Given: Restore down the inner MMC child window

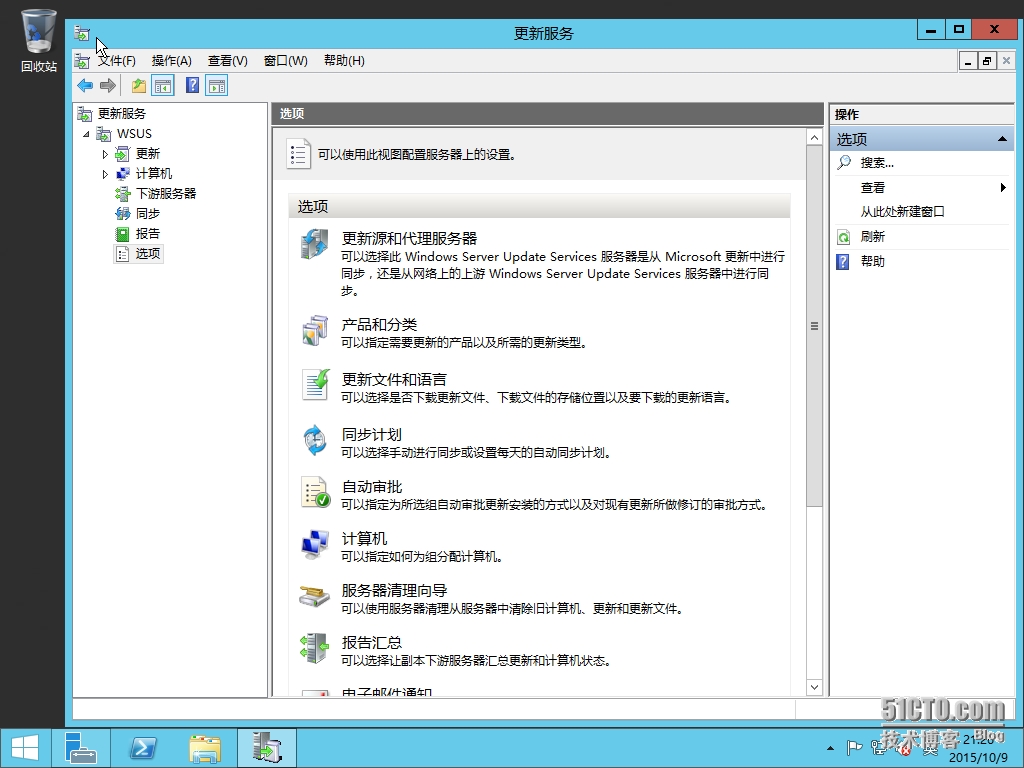Looking at the screenshot, I should pyautogui.click(x=986, y=61).
